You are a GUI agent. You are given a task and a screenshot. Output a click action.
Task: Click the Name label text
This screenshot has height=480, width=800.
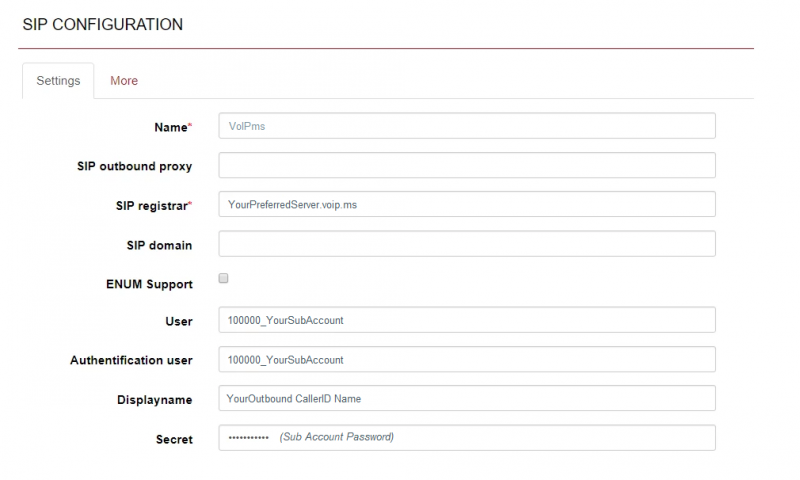pos(173,127)
